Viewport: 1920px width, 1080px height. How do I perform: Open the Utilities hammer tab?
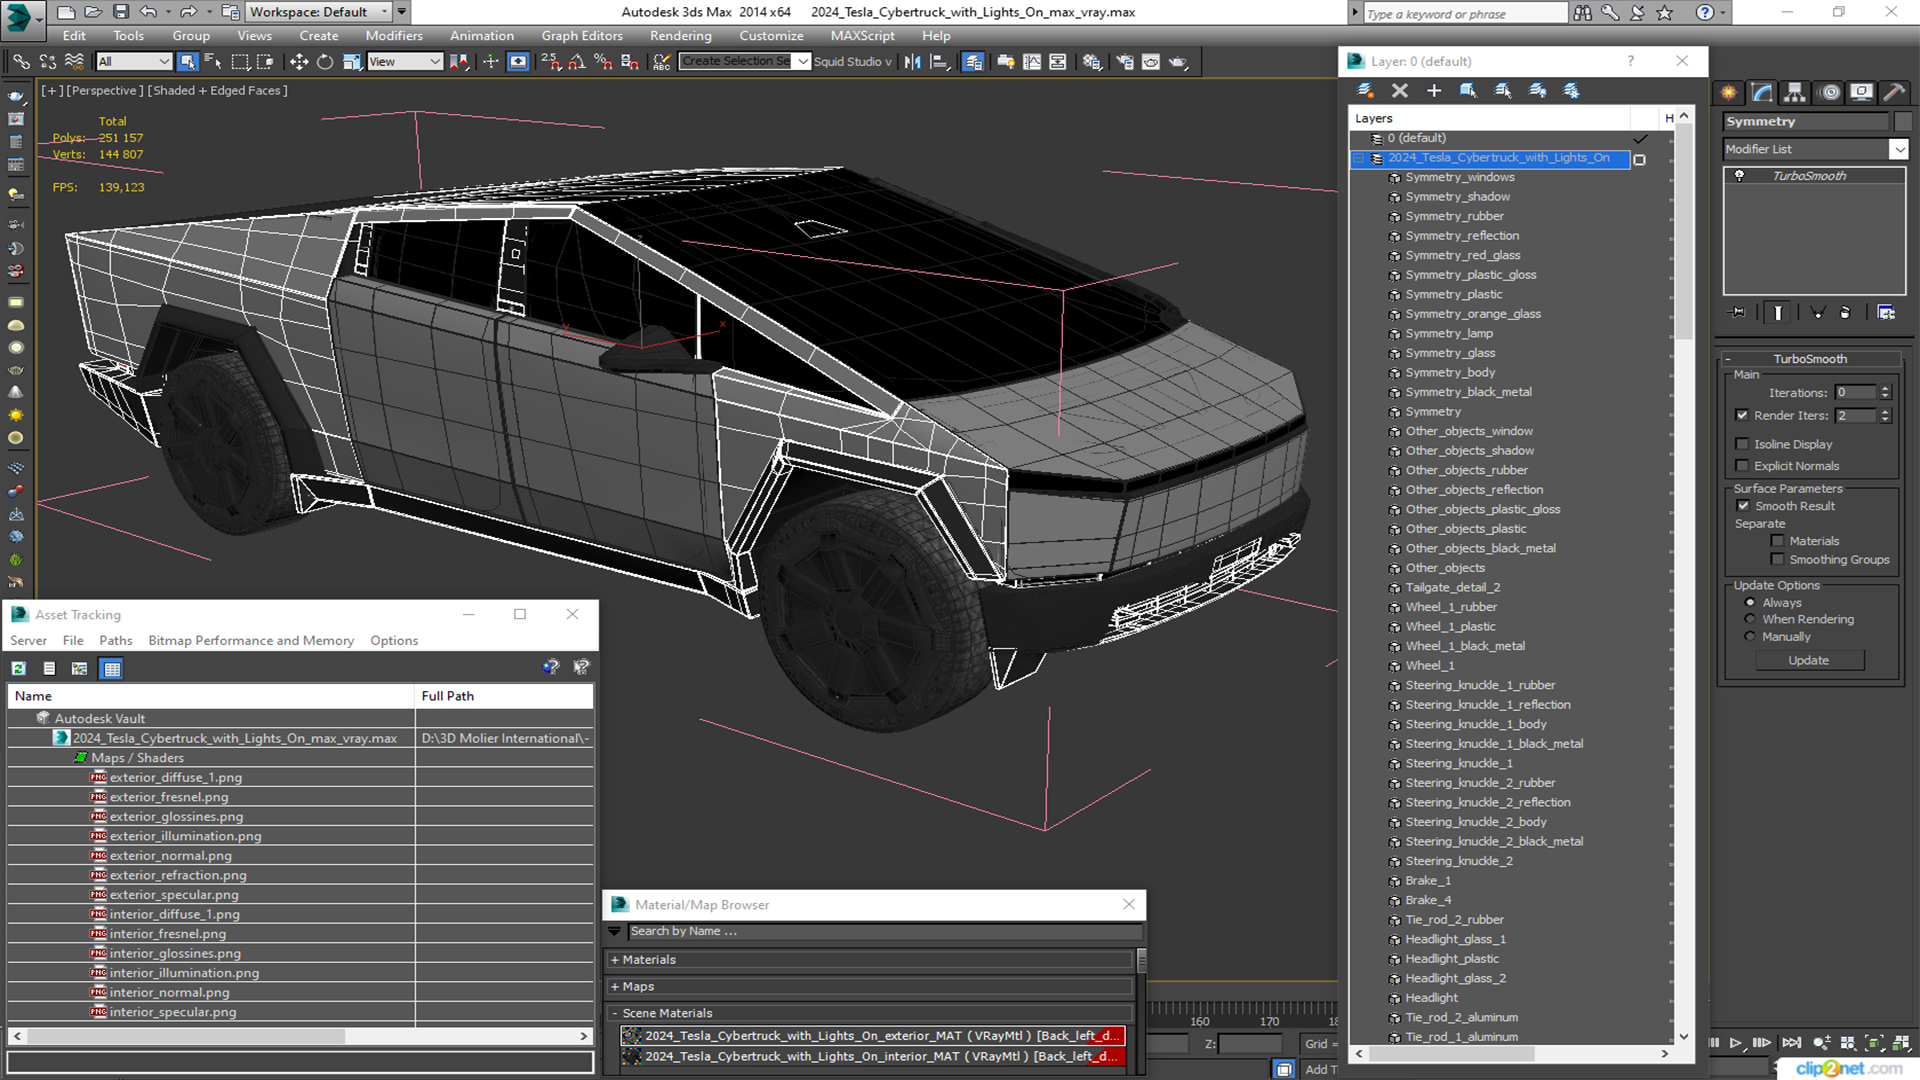(x=1895, y=93)
